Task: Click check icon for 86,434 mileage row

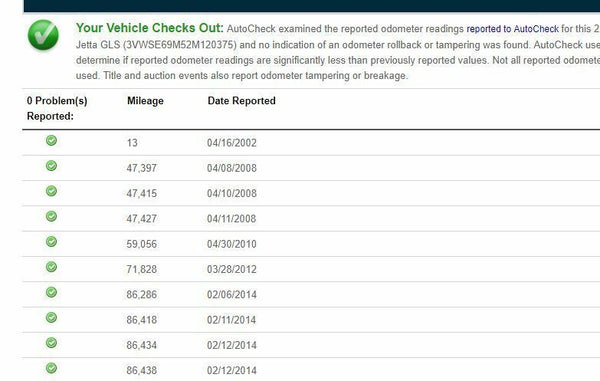Action: (x=51, y=343)
